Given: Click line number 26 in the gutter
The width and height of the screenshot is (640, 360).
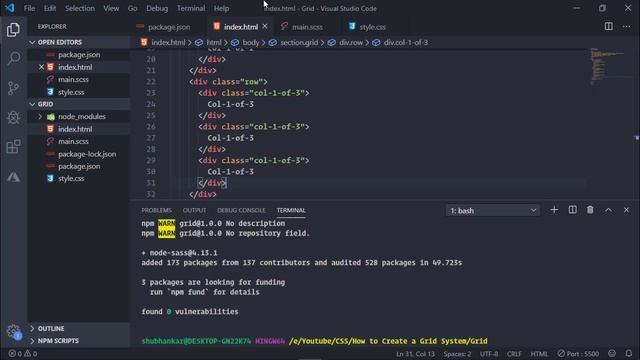Looking at the screenshot, I should [x=151, y=127].
